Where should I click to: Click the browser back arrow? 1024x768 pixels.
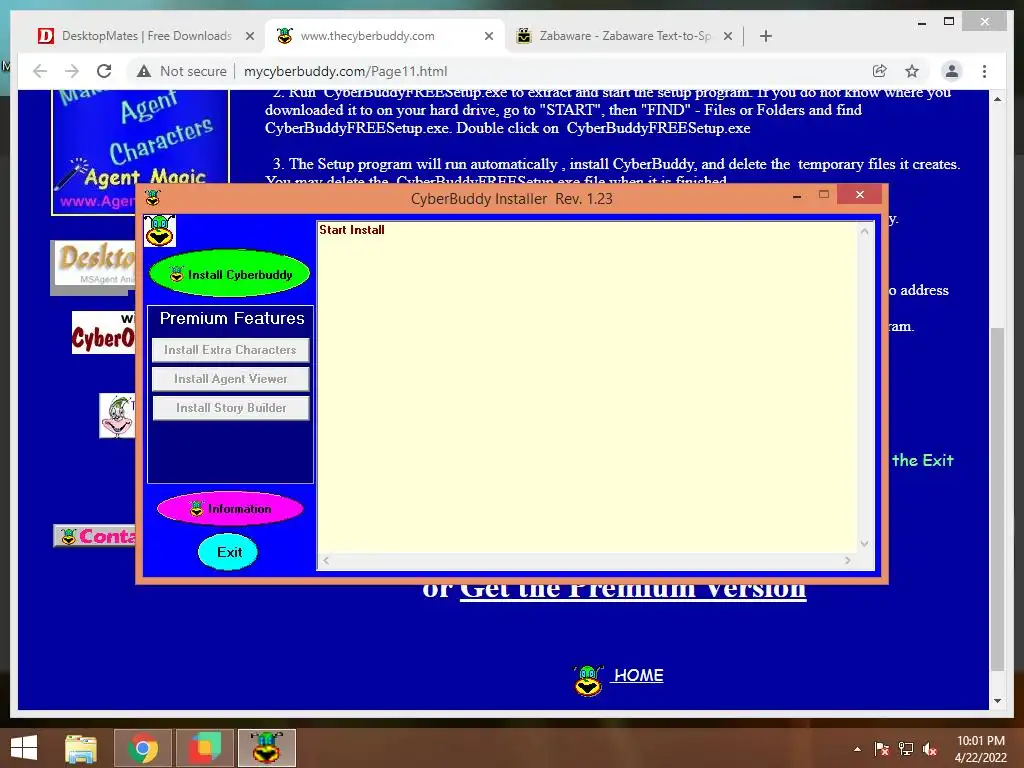coord(40,71)
